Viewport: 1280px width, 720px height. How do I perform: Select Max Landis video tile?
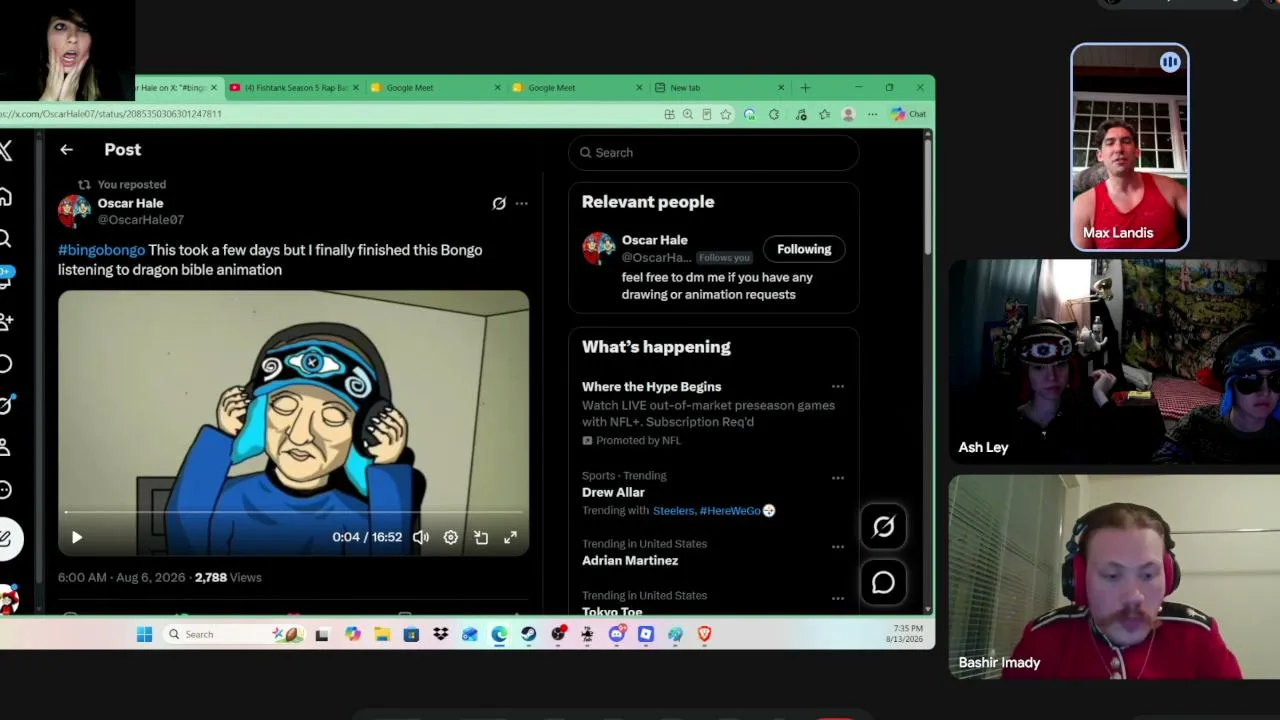click(x=1130, y=147)
